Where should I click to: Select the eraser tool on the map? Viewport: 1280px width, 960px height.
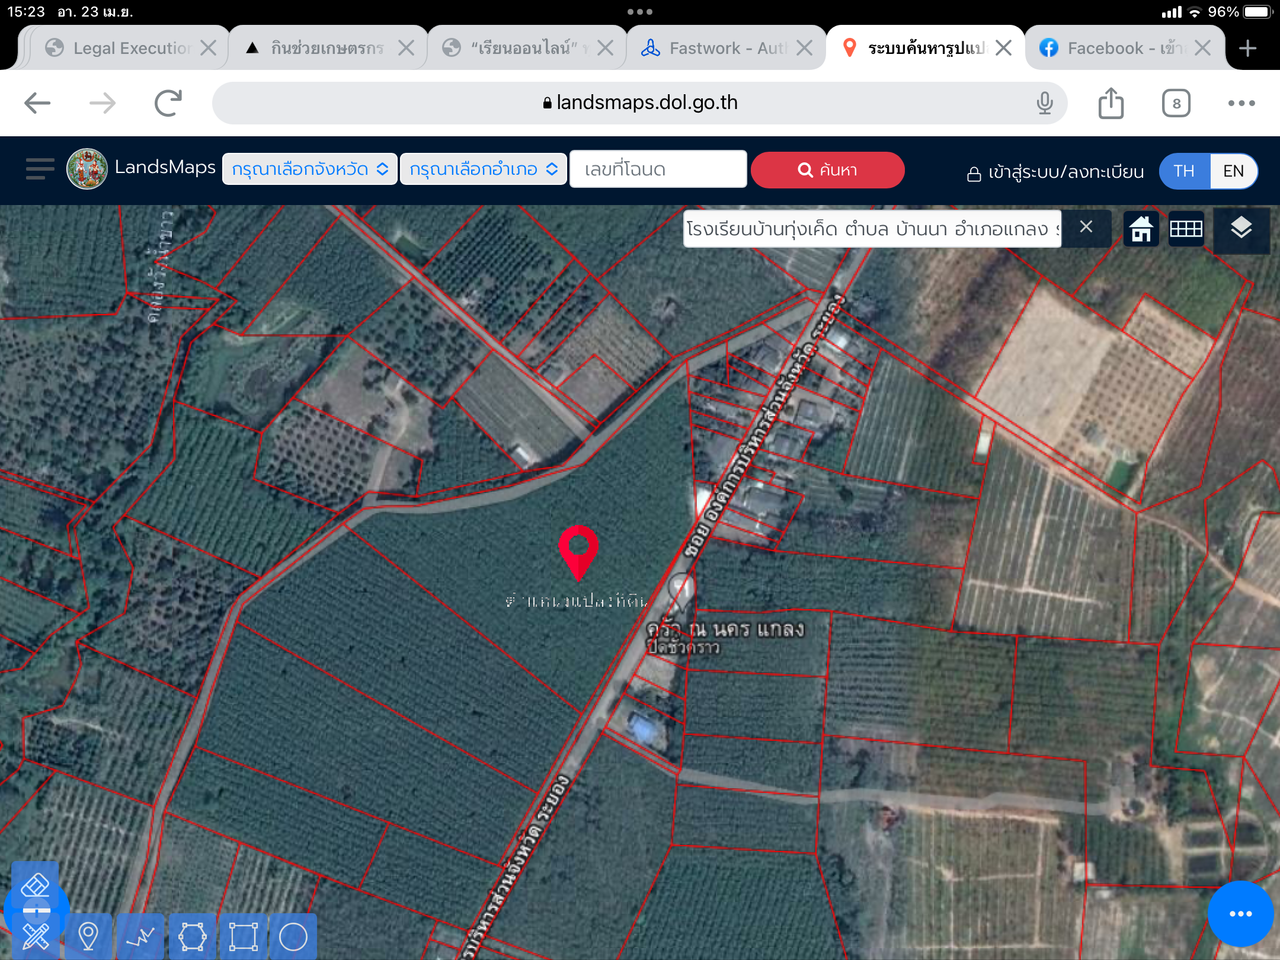pyautogui.click(x=35, y=885)
